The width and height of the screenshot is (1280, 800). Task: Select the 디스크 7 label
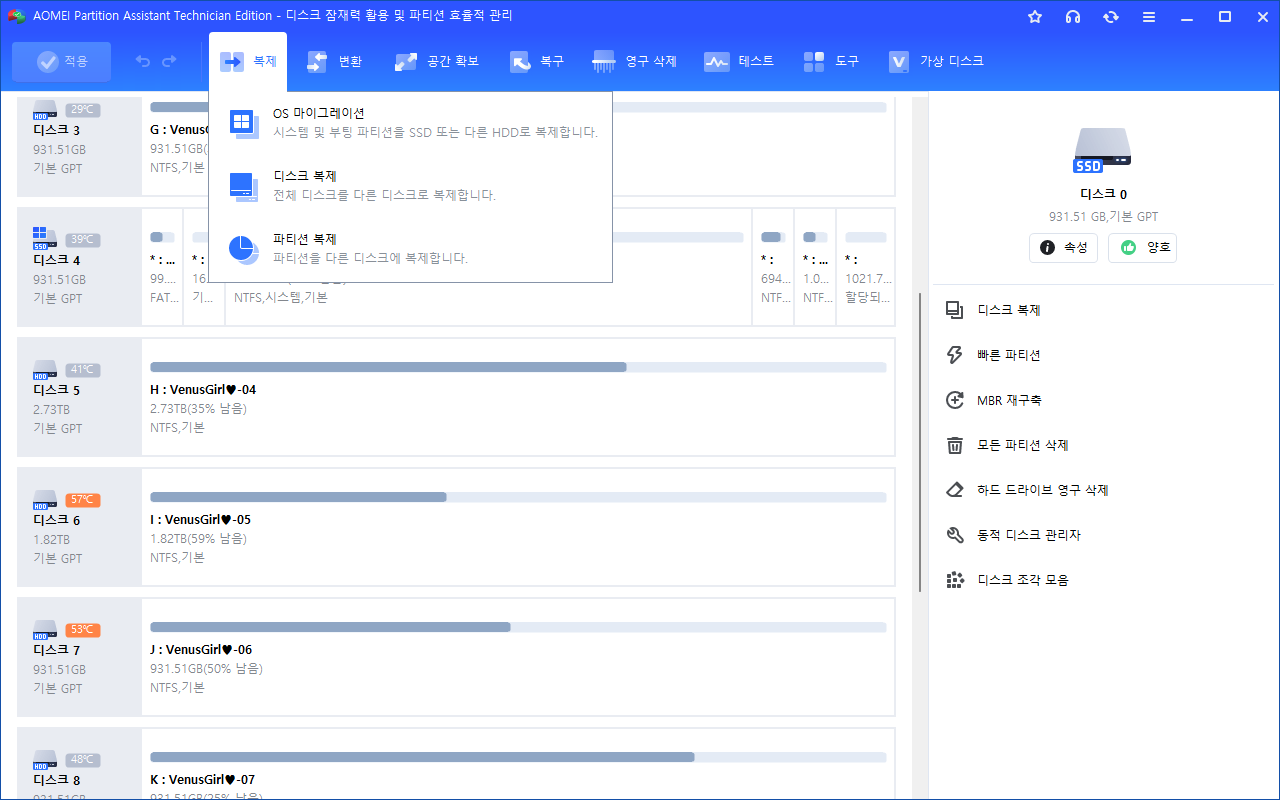(x=56, y=650)
